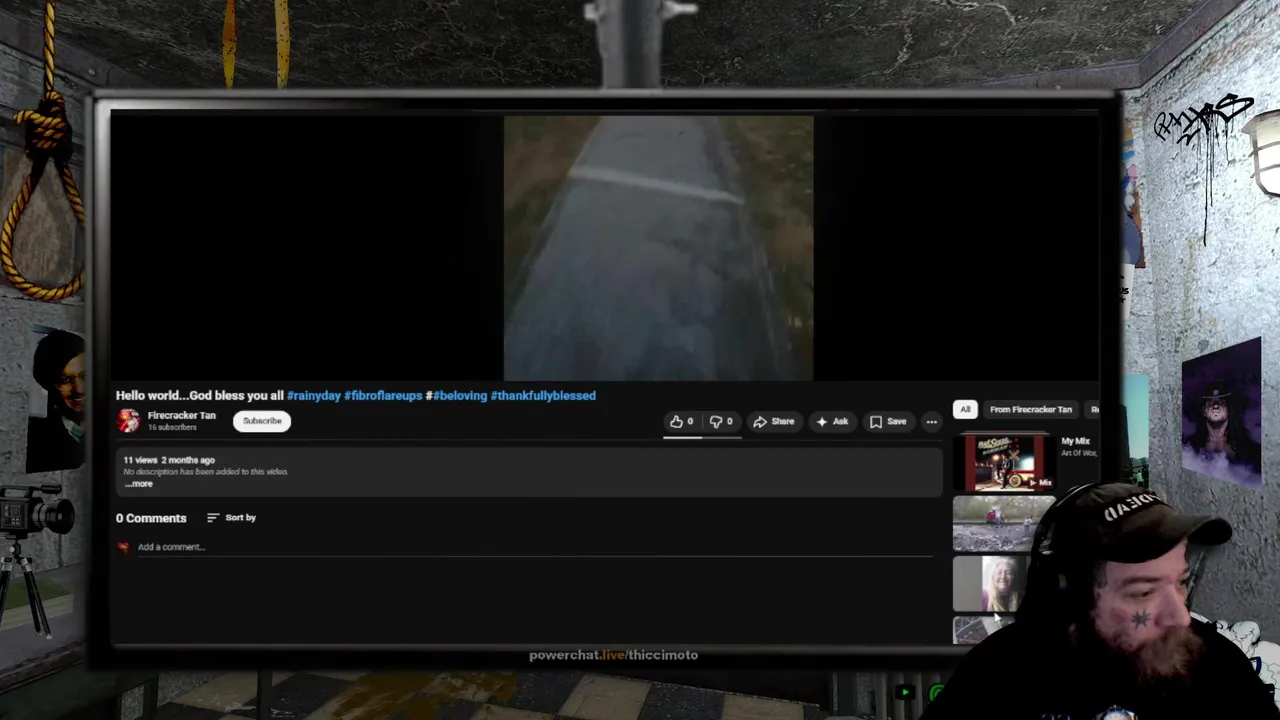Click the partially visible chip after From Firecracker Tan

[x=1093, y=409]
